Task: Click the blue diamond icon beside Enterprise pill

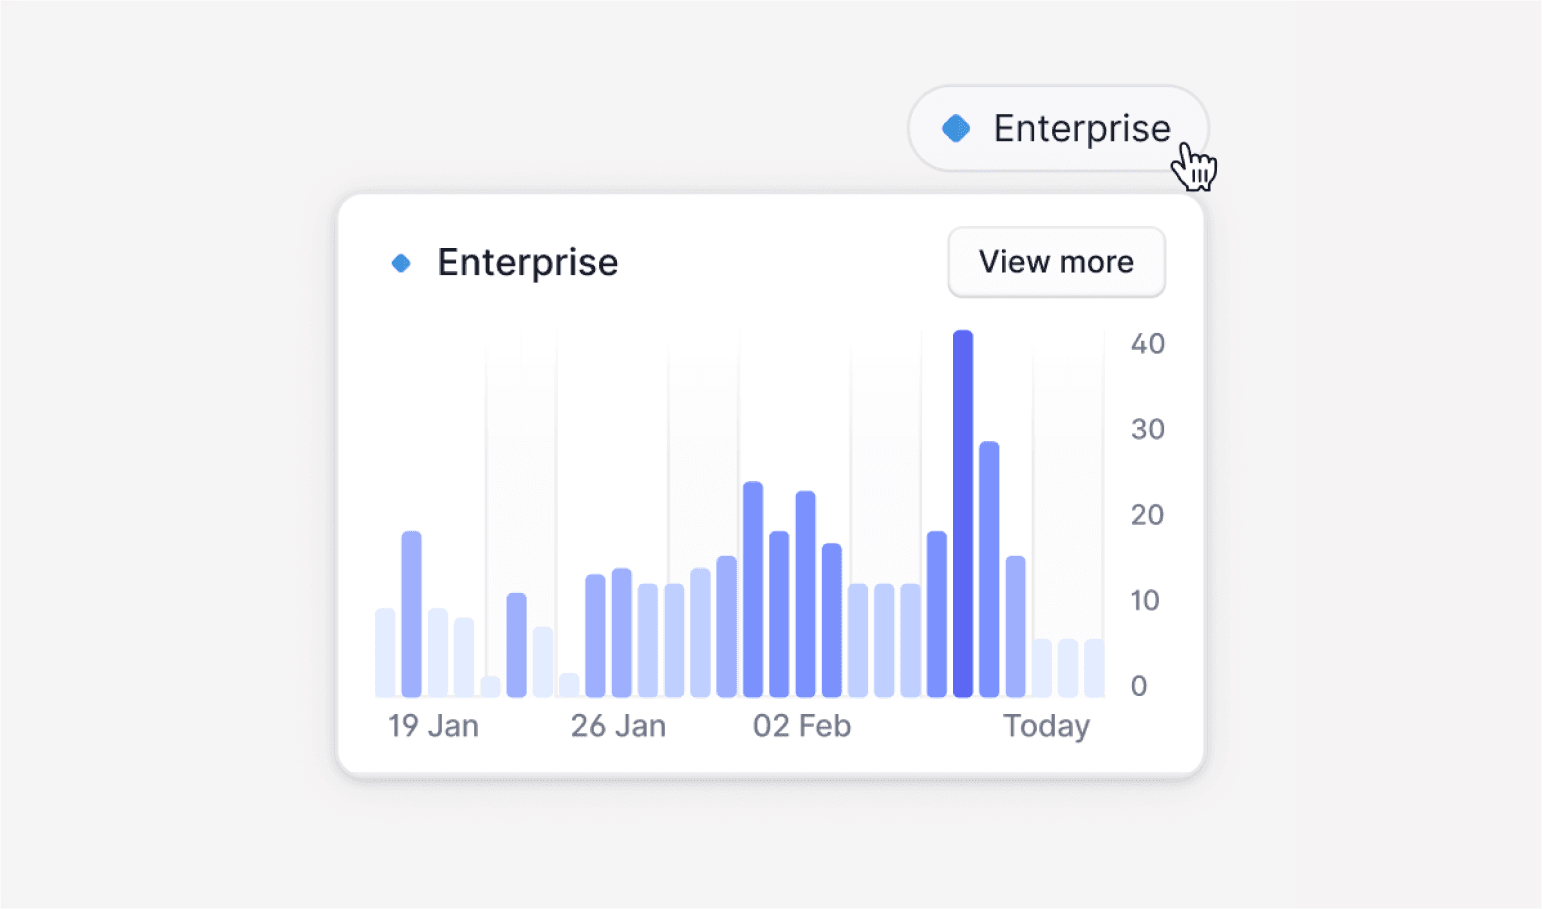Action: click(956, 128)
